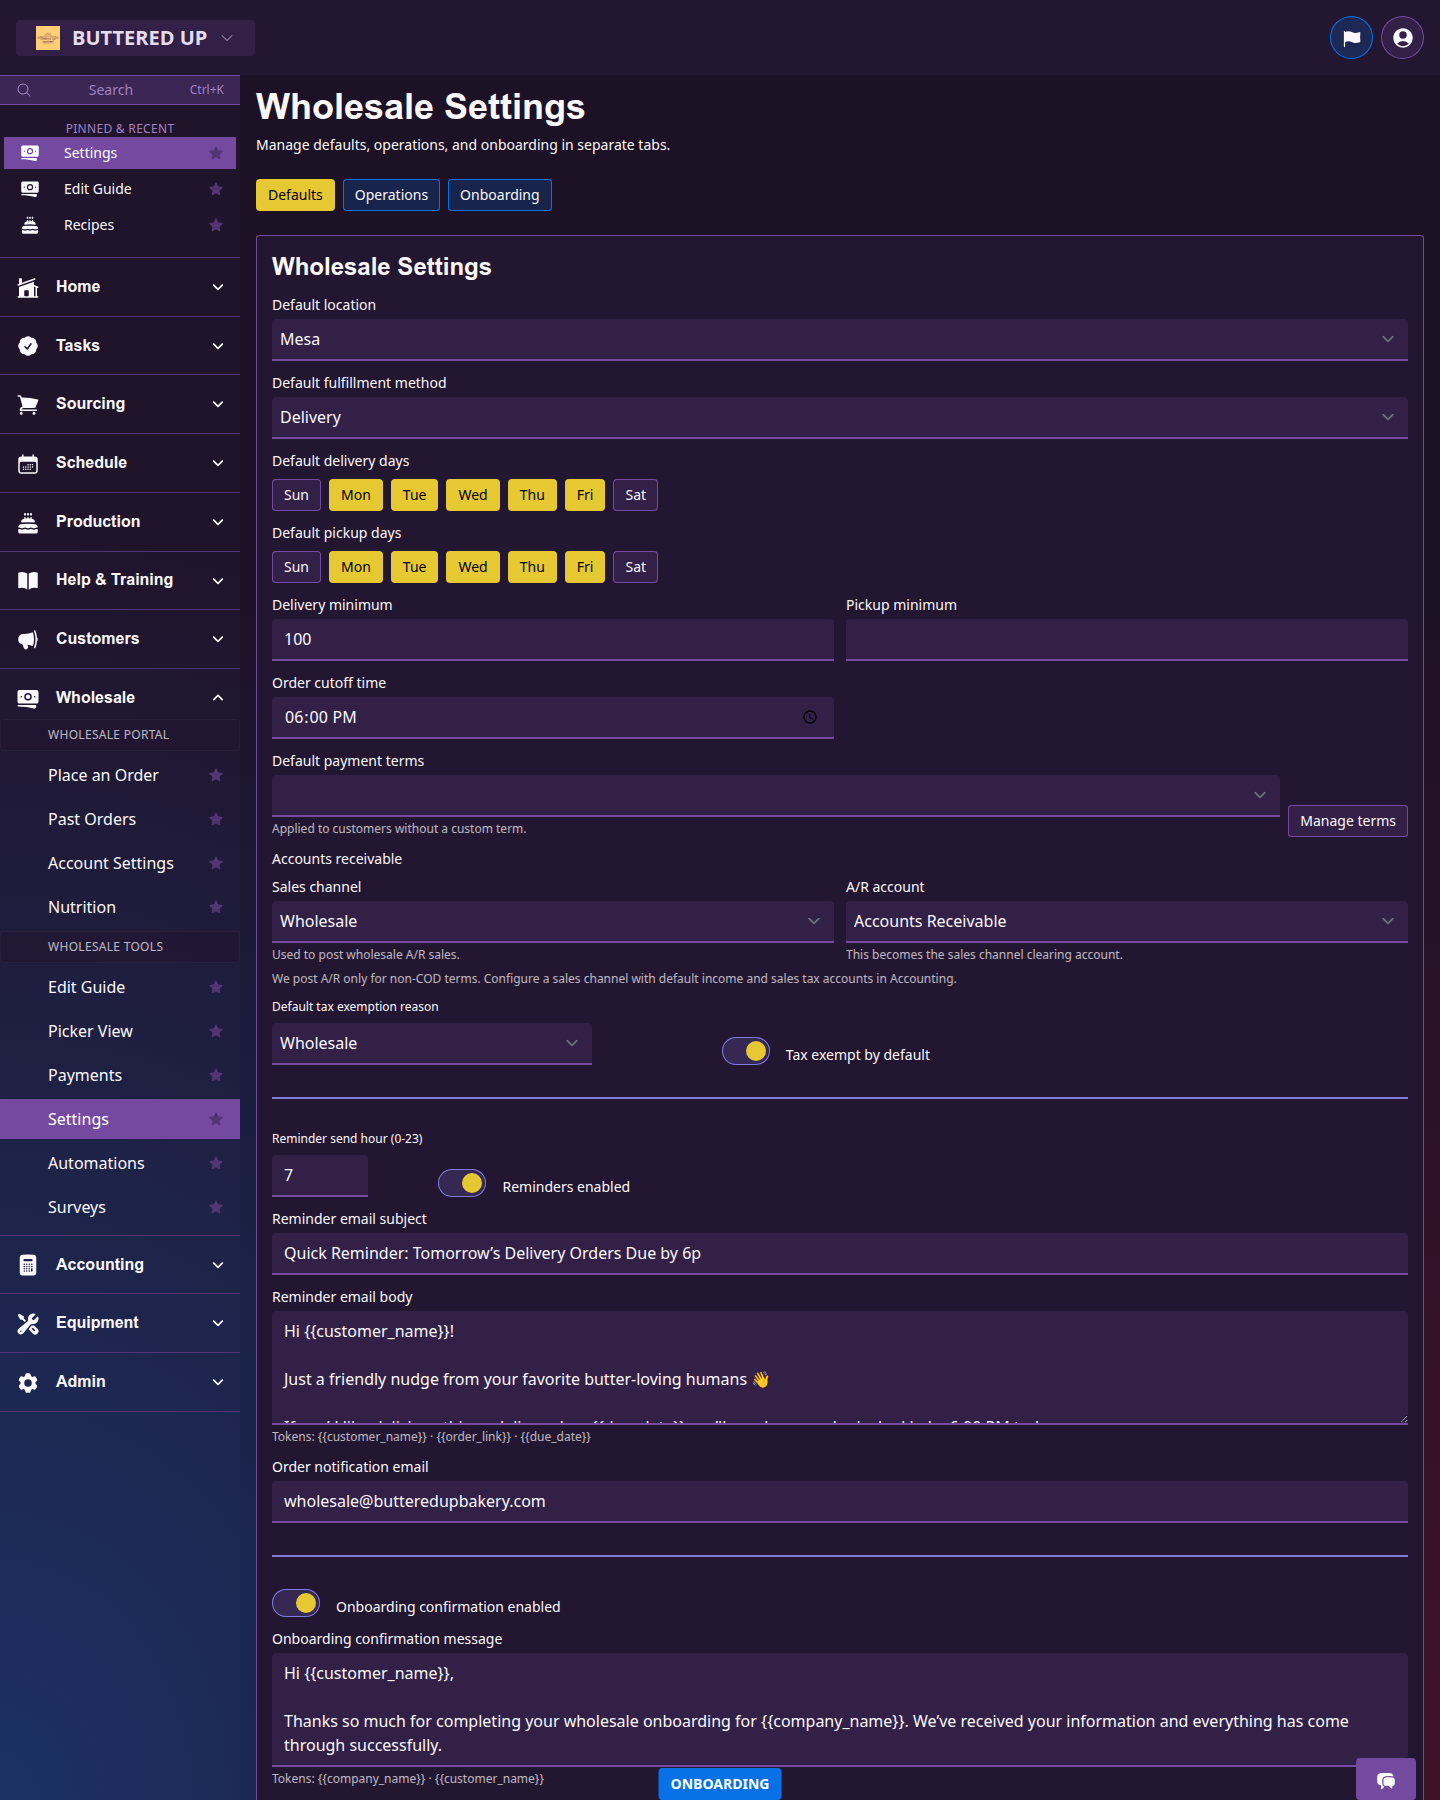Click the blue ONBOARDING button
Screen dimensions: 1440x1800
pyautogui.click(x=720, y=1784)
